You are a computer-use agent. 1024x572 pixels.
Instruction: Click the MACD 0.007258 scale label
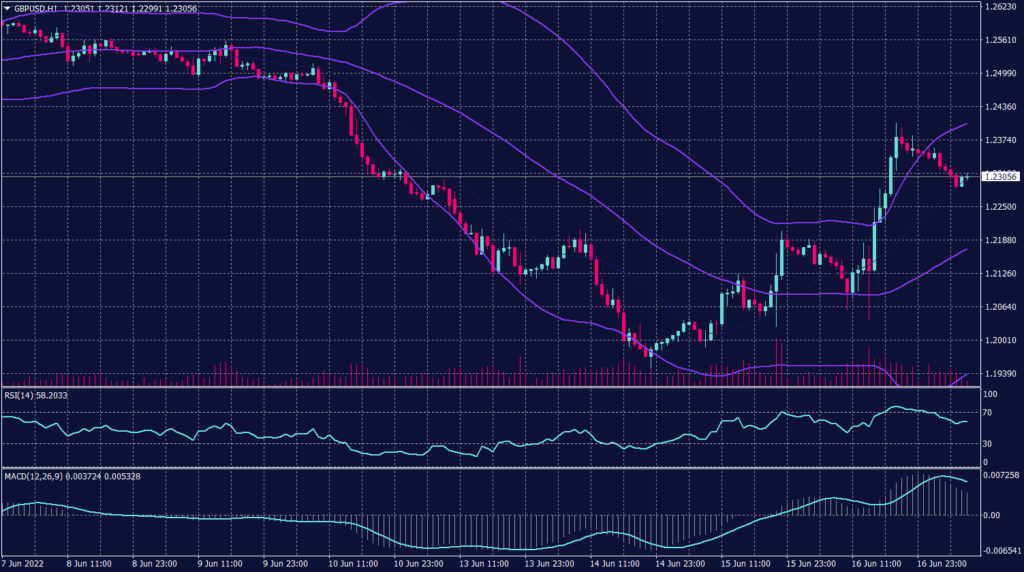1000,474
